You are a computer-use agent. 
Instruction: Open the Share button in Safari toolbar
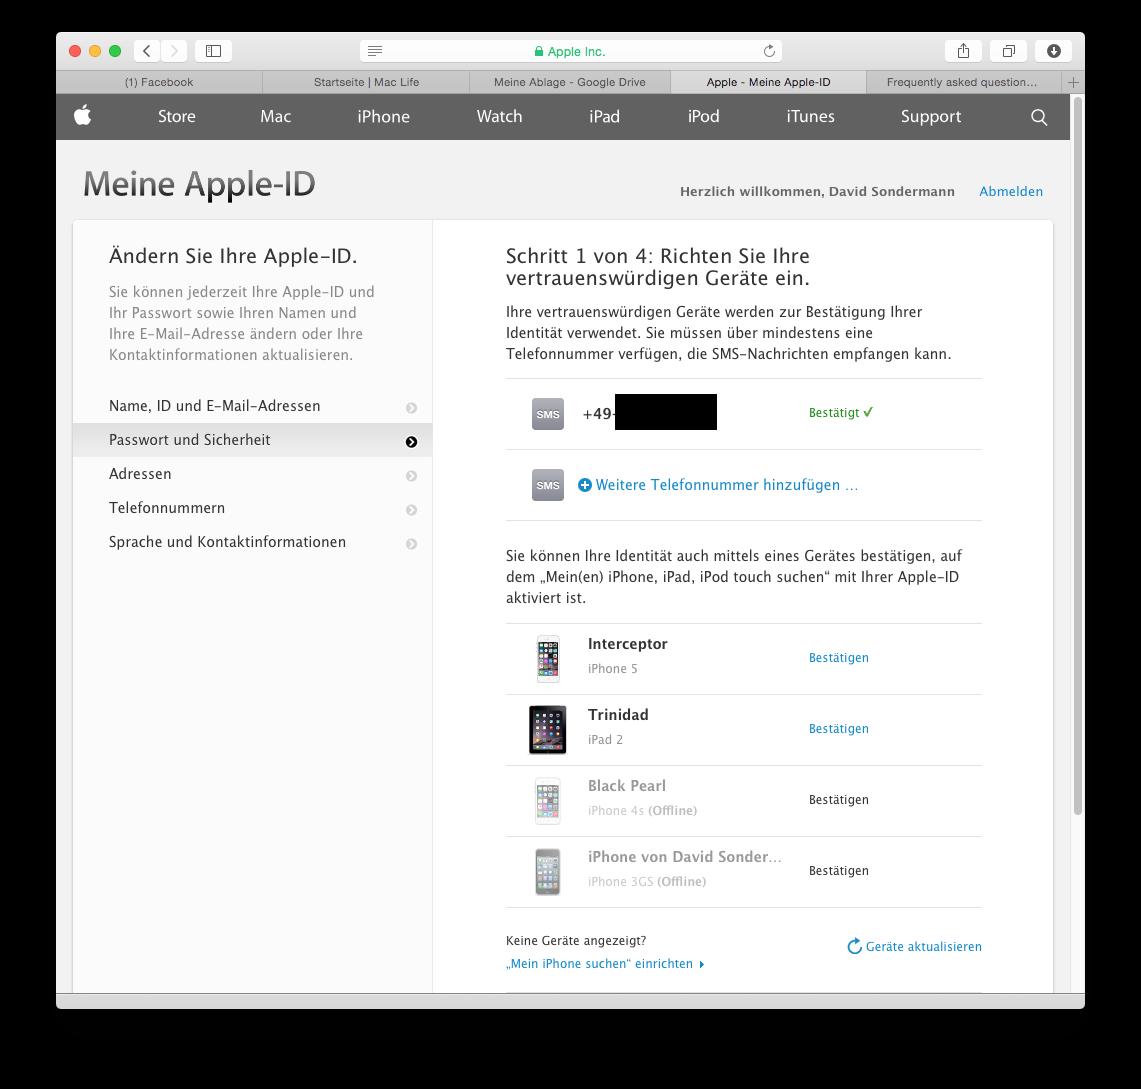tap(963, 51)
